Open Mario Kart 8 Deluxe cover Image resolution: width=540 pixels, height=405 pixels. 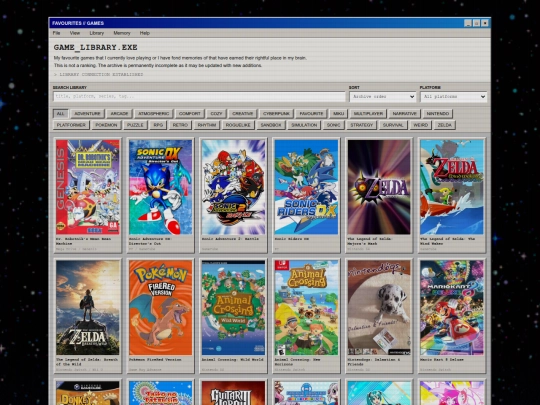point(452,308)
